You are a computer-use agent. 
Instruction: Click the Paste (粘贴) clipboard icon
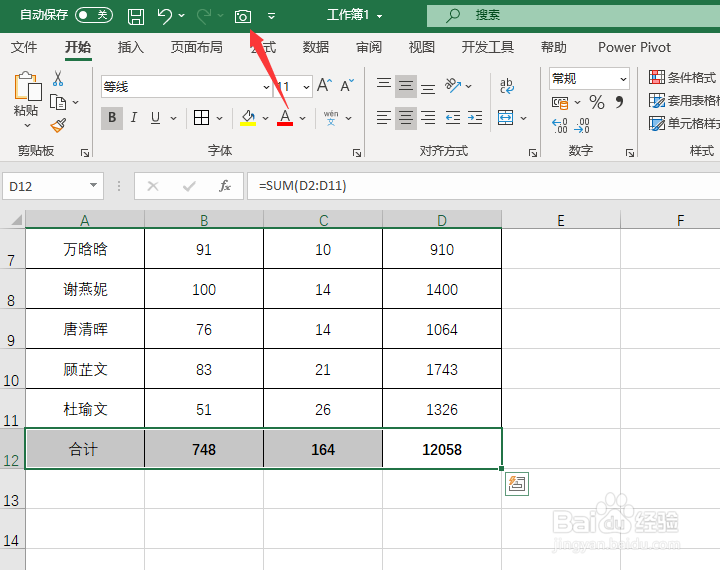pyautogui.click(x=27, y=86)
